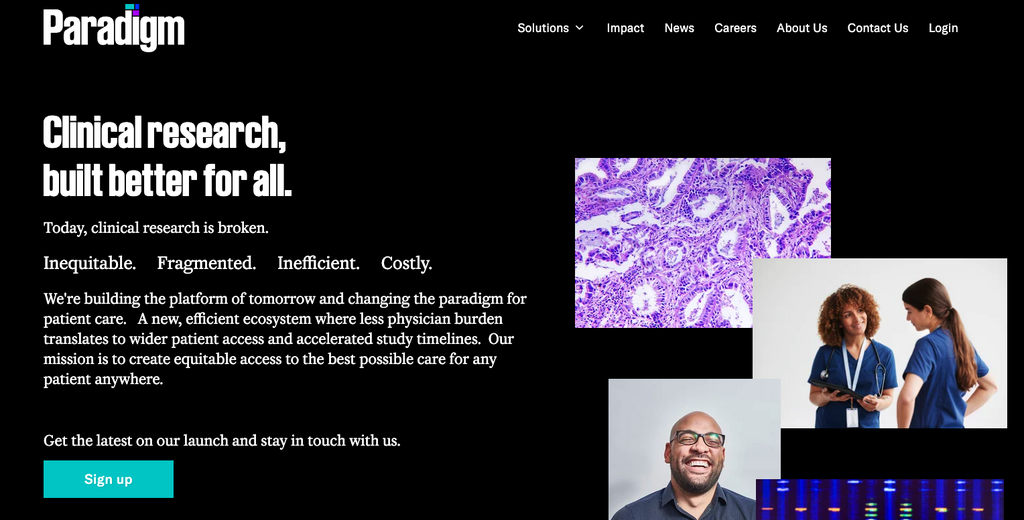This screenshot has width=1024, height=520.
Task: Click the Sign up button
Action: coord(108,479)
